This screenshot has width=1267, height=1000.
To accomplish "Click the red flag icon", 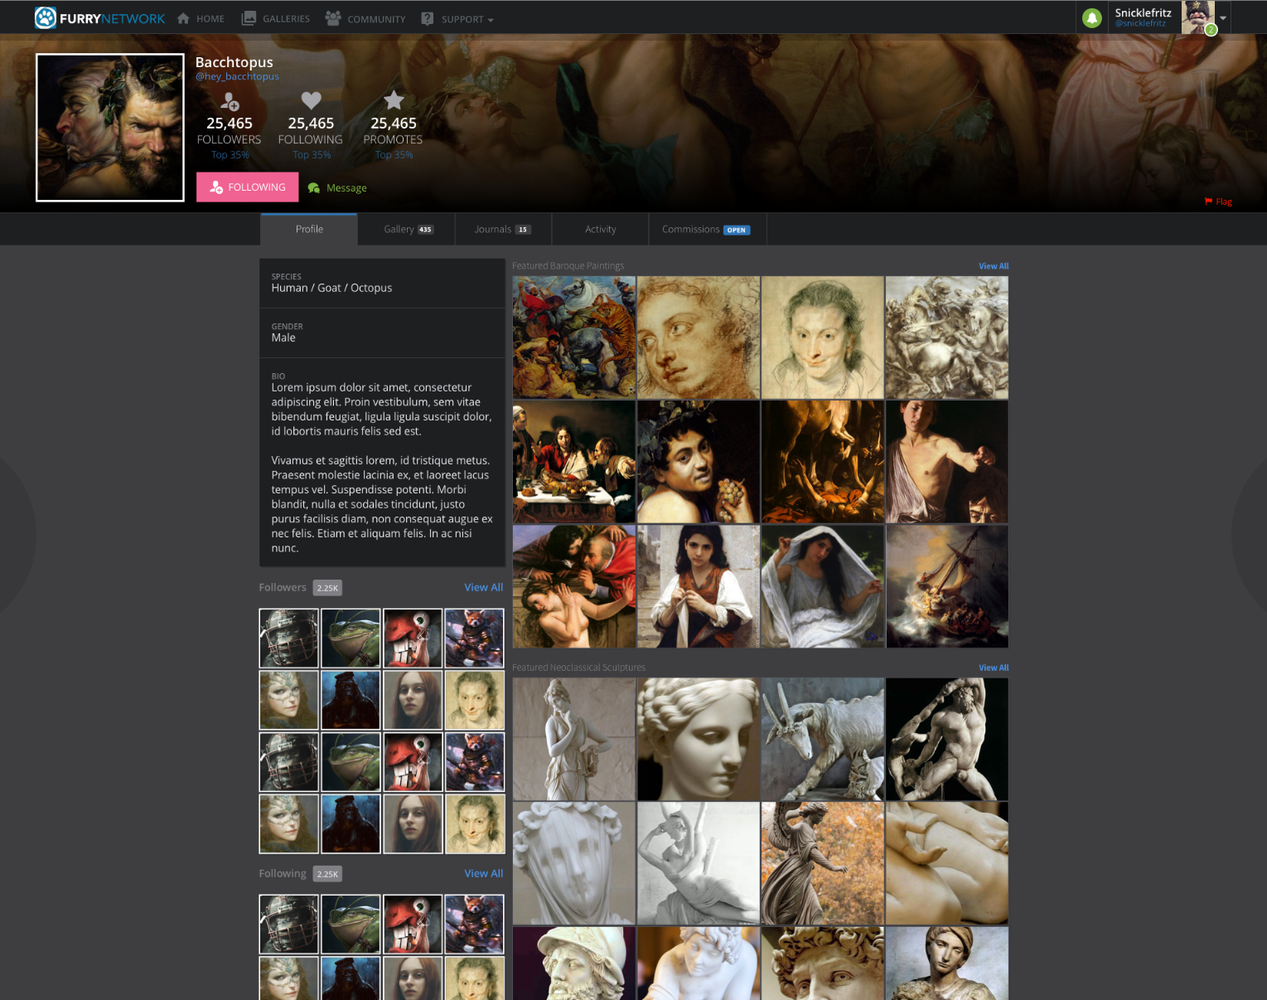I will pyautogui.click(x=1208, y=201).
